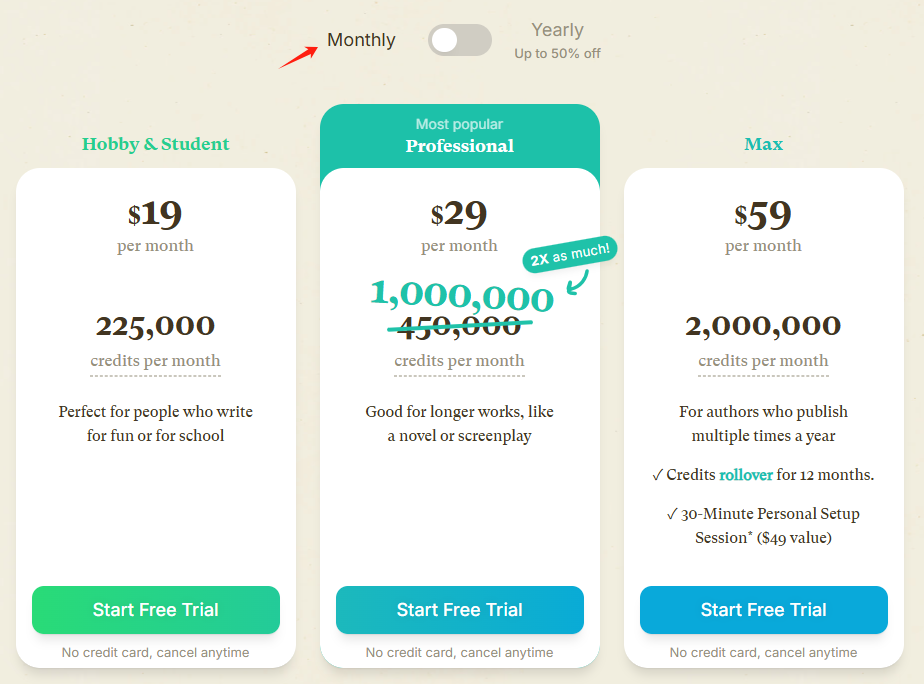Click No credit card text under Max plan
The height and width of the screenshot is (684, 924).
click(x=763, y=652)
